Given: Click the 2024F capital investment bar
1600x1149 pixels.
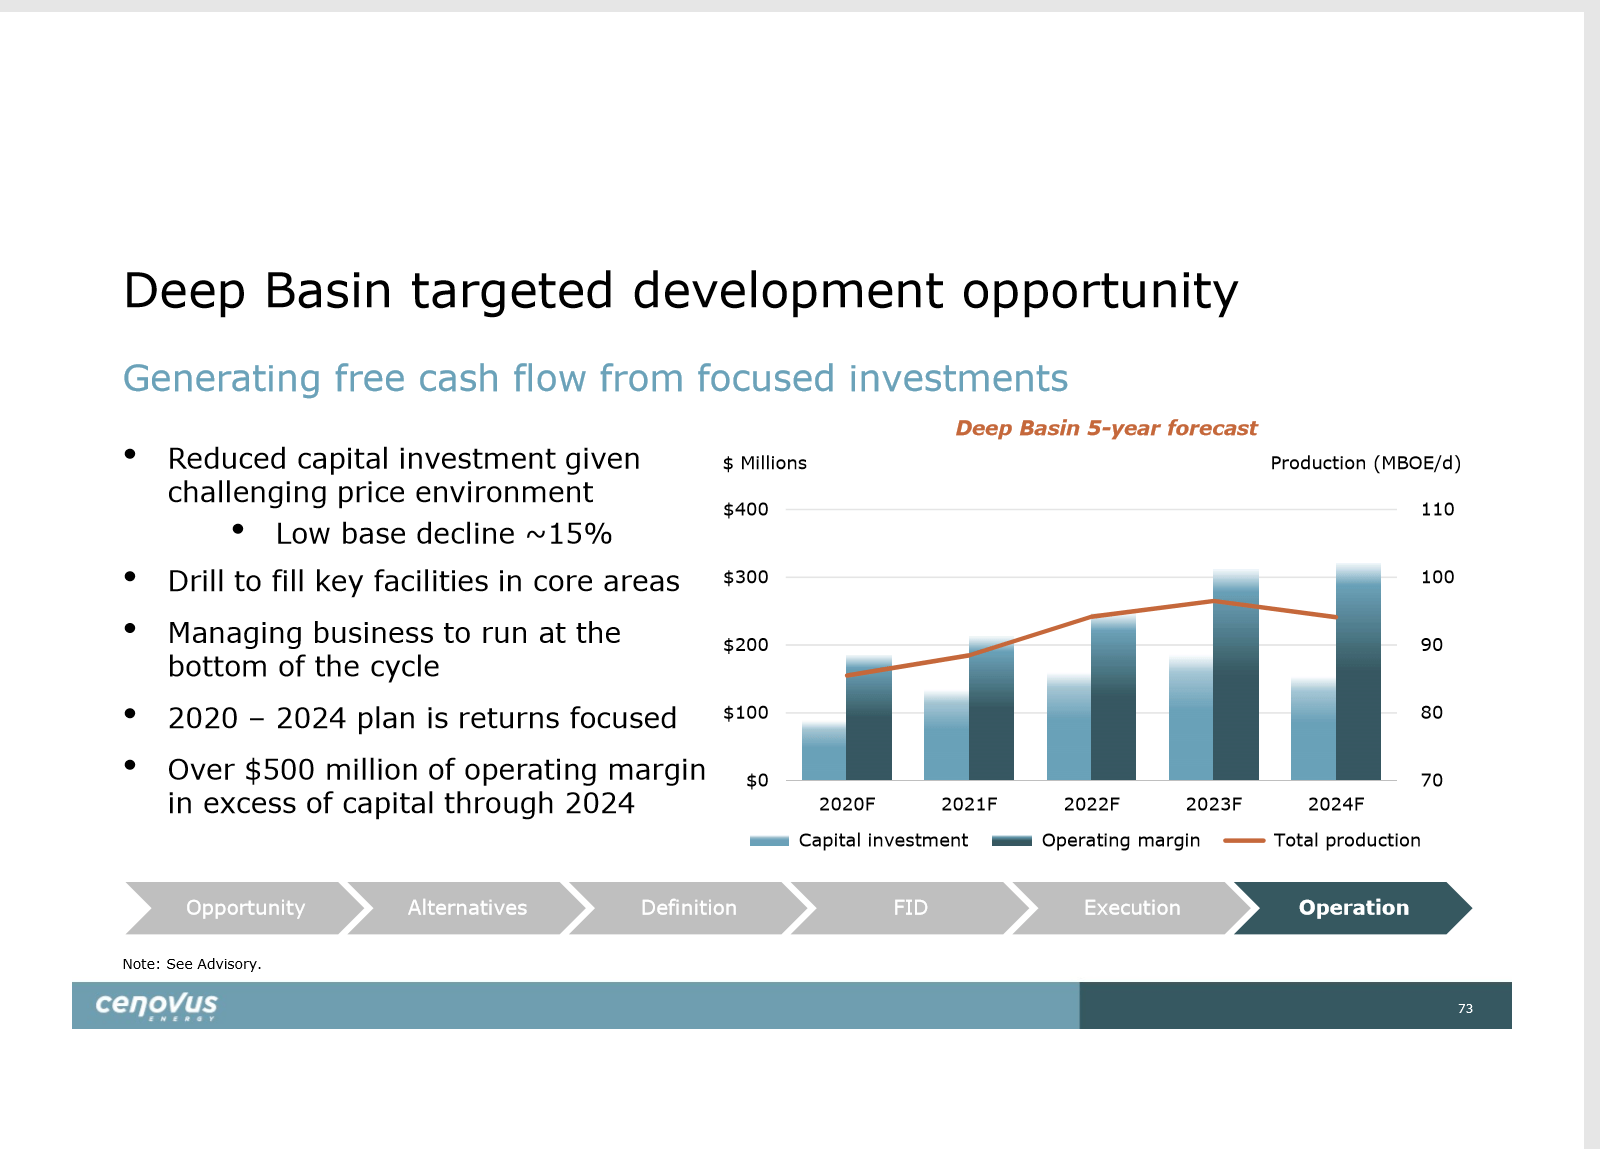Looking at the screenshot, I should coord(1313,729).
